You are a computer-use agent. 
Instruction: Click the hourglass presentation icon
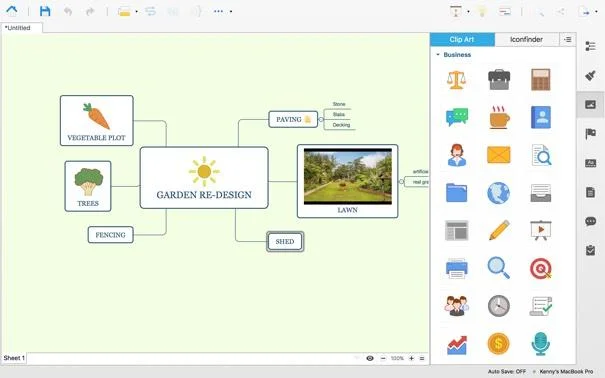[x=456, y=12]
